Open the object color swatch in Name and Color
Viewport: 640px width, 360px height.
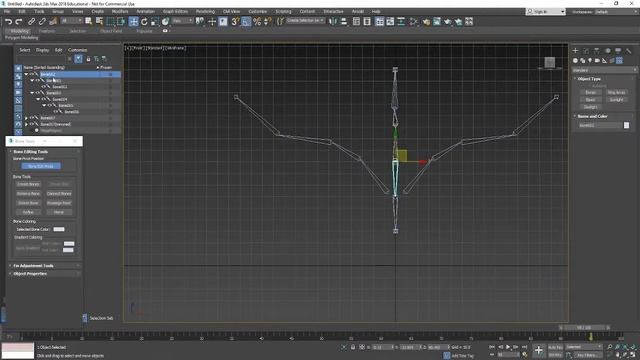tap(627, 126)
